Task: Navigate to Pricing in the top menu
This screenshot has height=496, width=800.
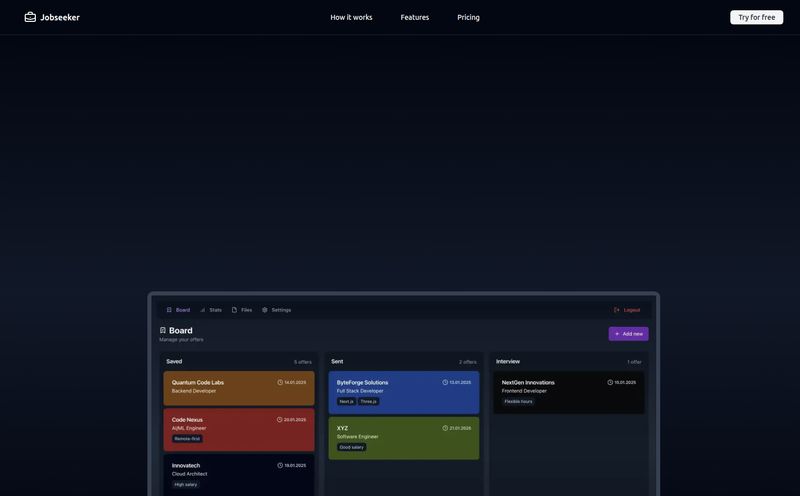Action: pyautogui.click(x=468, y=17)
